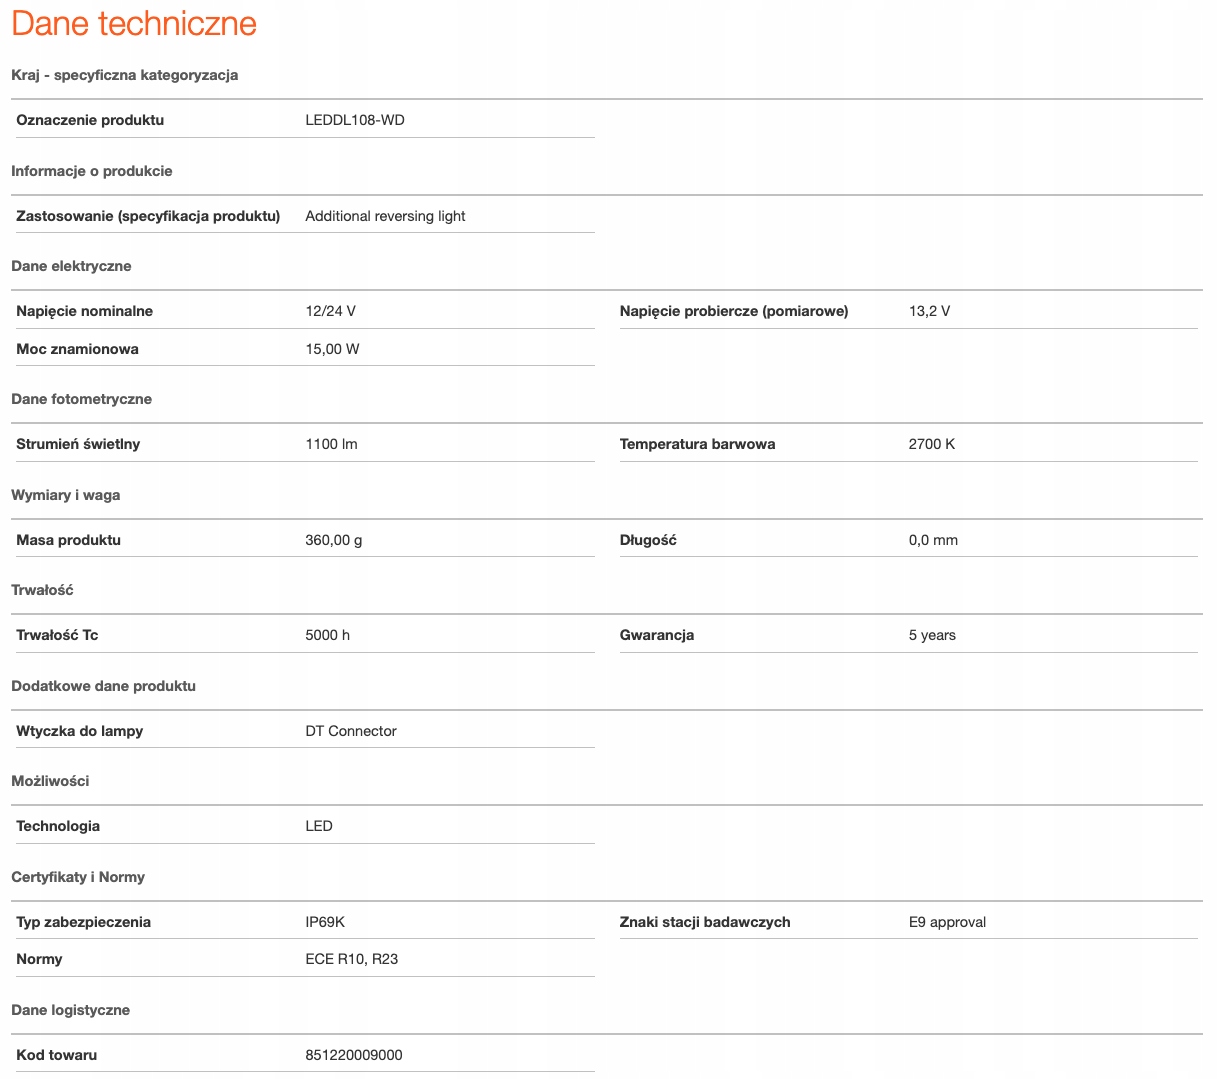
Task: Click the 2700 K color temperature value
Action: pyautogui.click(x=931, y=444)
